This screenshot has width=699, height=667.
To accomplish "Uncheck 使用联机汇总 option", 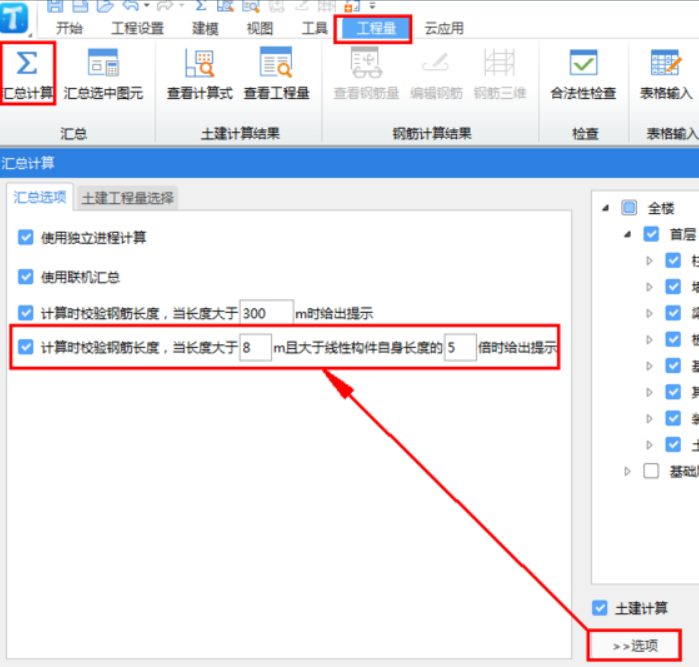I will [x=26, y=276].
